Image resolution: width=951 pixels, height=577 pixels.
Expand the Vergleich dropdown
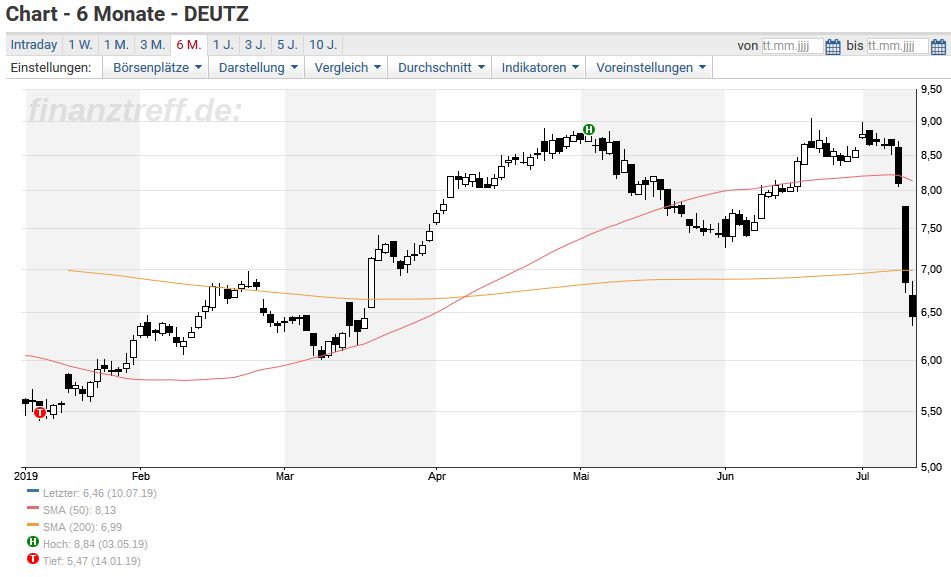pyautogui.click(x=347, y=67)
